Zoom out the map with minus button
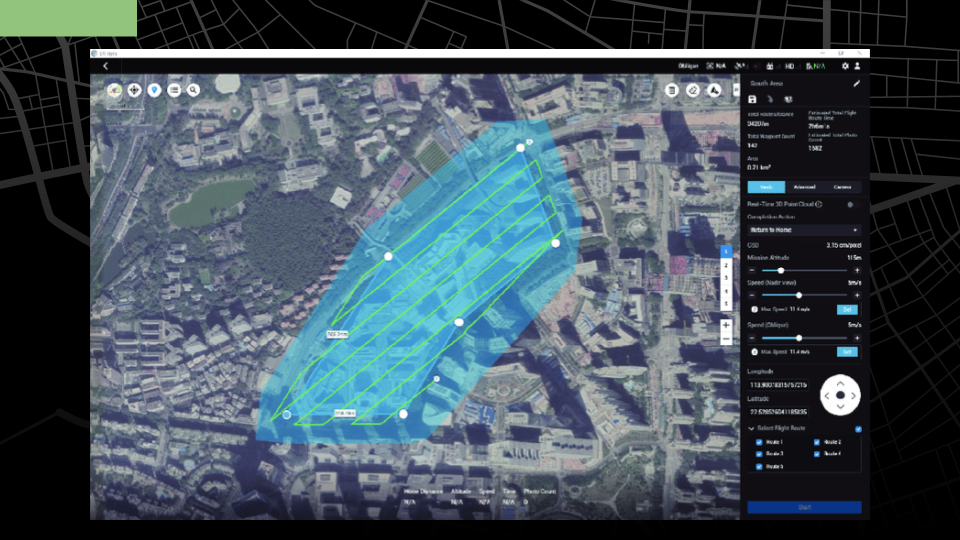This screenshot has width=960, height=540. (x=726, y=339)
